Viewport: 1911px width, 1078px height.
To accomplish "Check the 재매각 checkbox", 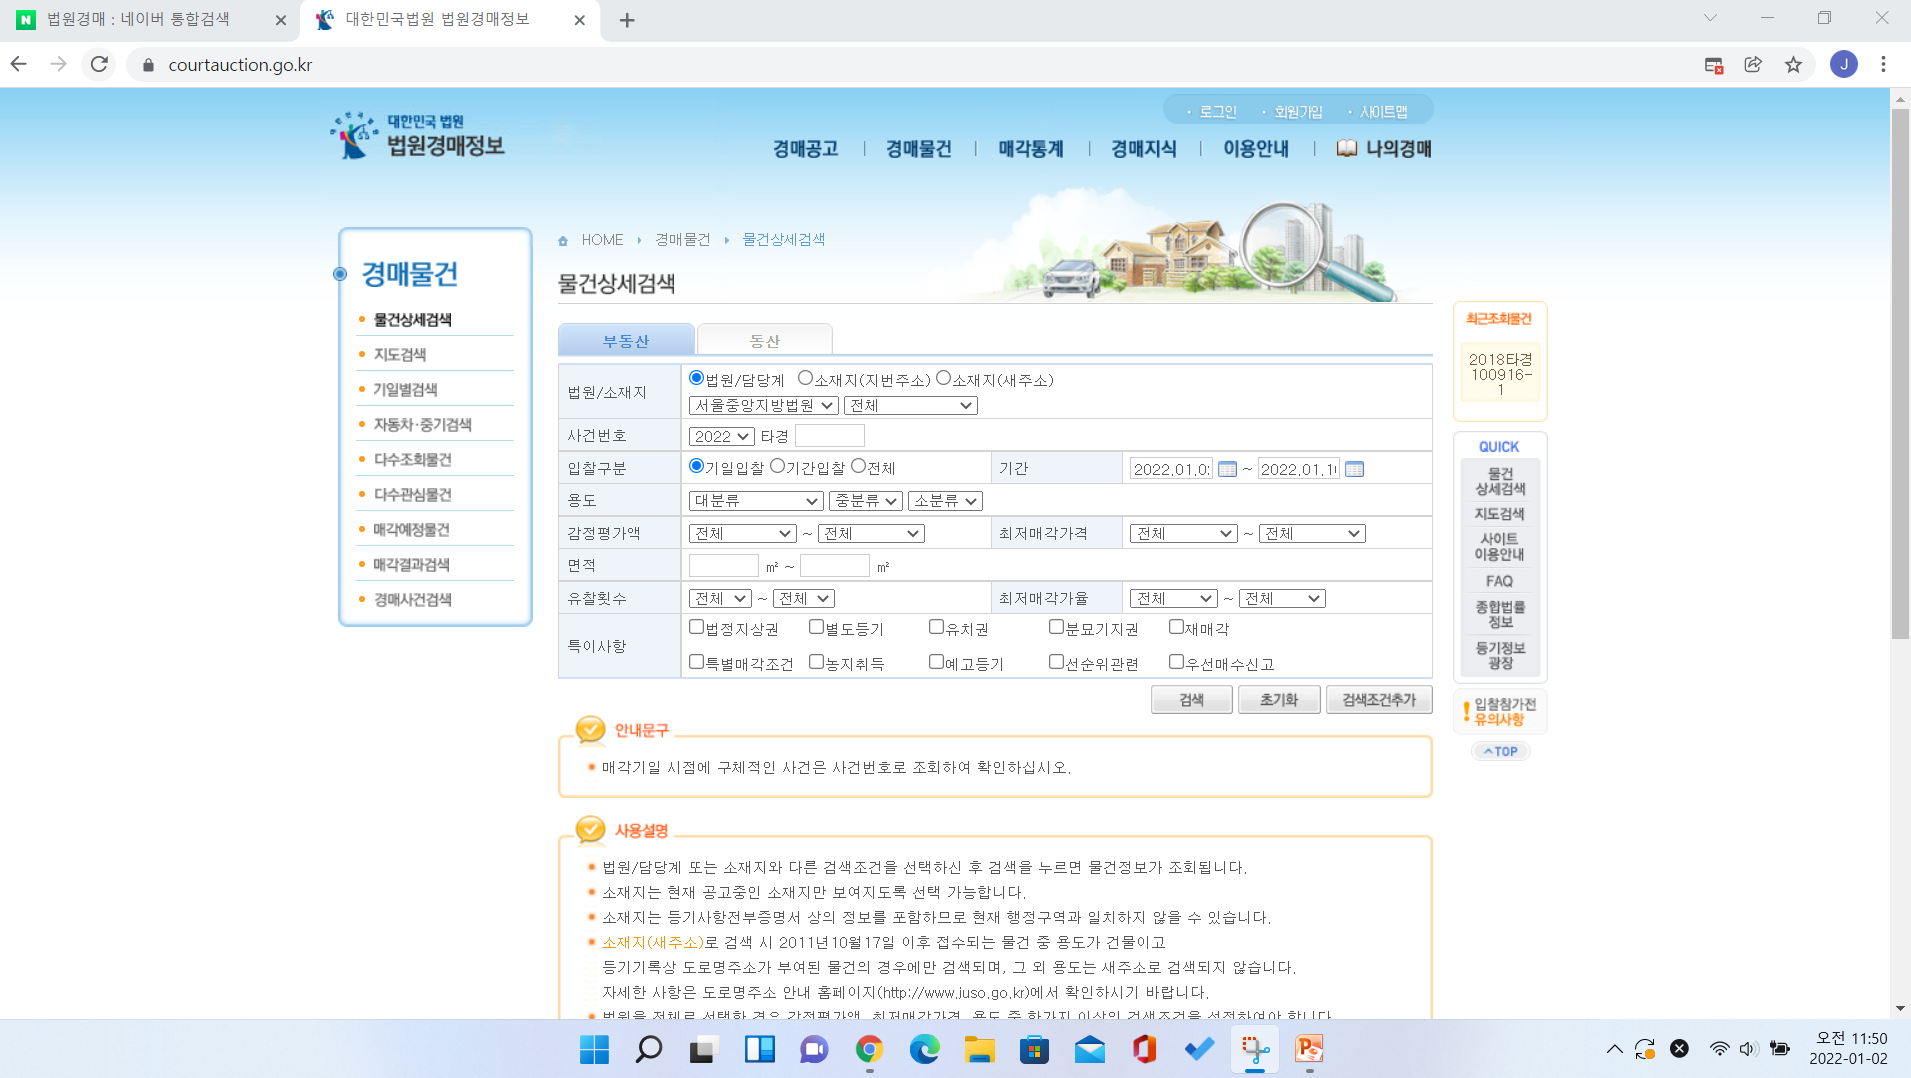I will 1176,627.
